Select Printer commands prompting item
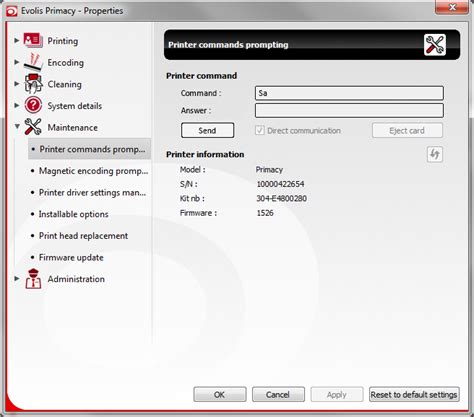 tap(89, 149)
